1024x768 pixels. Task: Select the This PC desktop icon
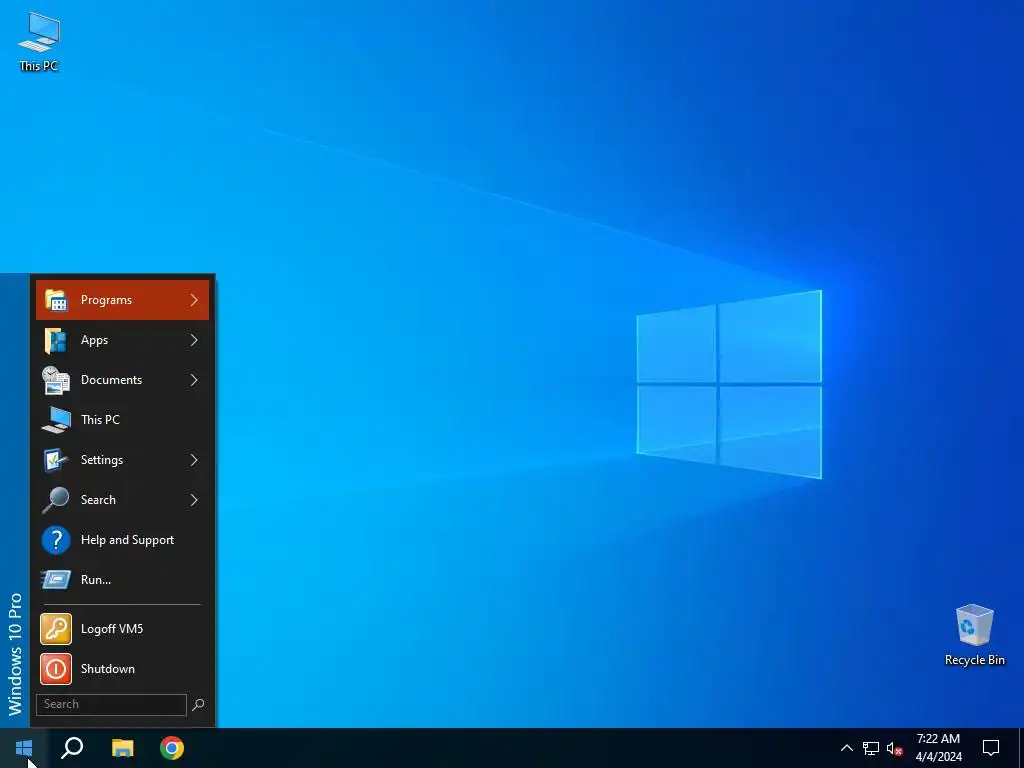[39, 42]
